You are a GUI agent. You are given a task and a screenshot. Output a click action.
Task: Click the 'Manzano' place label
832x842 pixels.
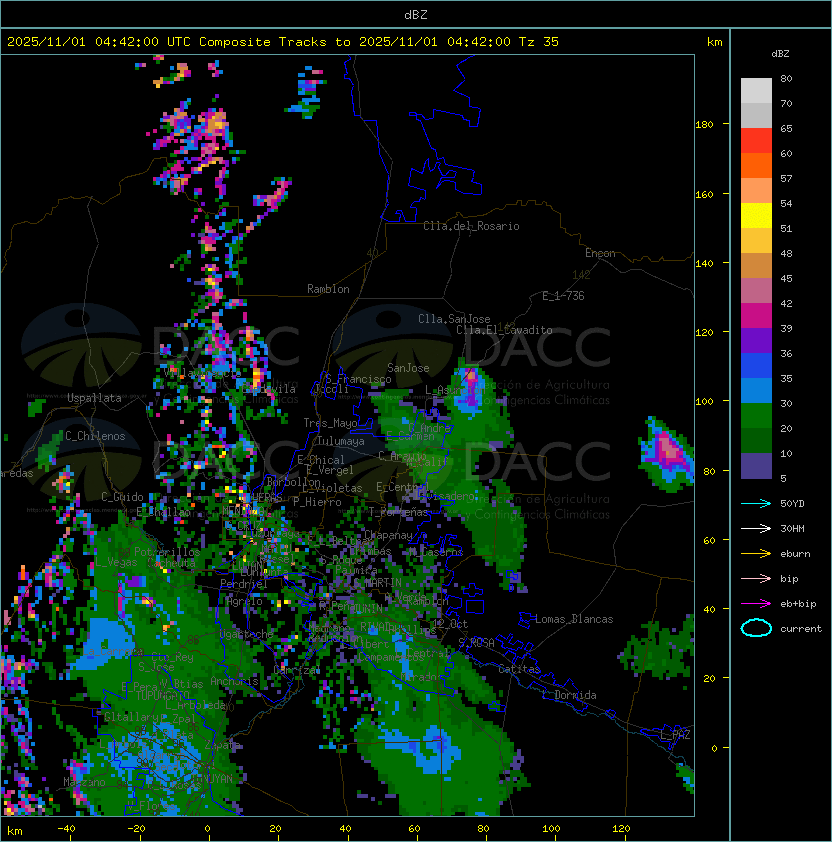[x=84, y=782]
